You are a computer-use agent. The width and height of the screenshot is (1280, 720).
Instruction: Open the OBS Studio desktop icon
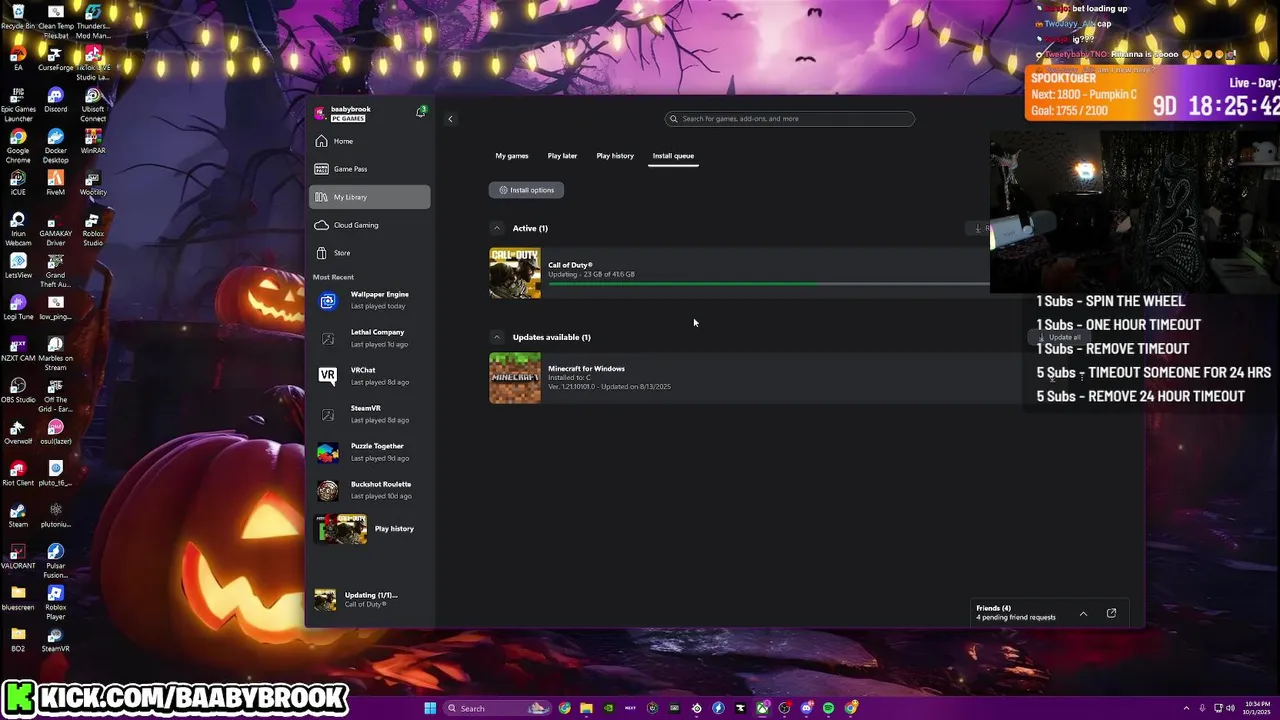[x=17, y=391]
